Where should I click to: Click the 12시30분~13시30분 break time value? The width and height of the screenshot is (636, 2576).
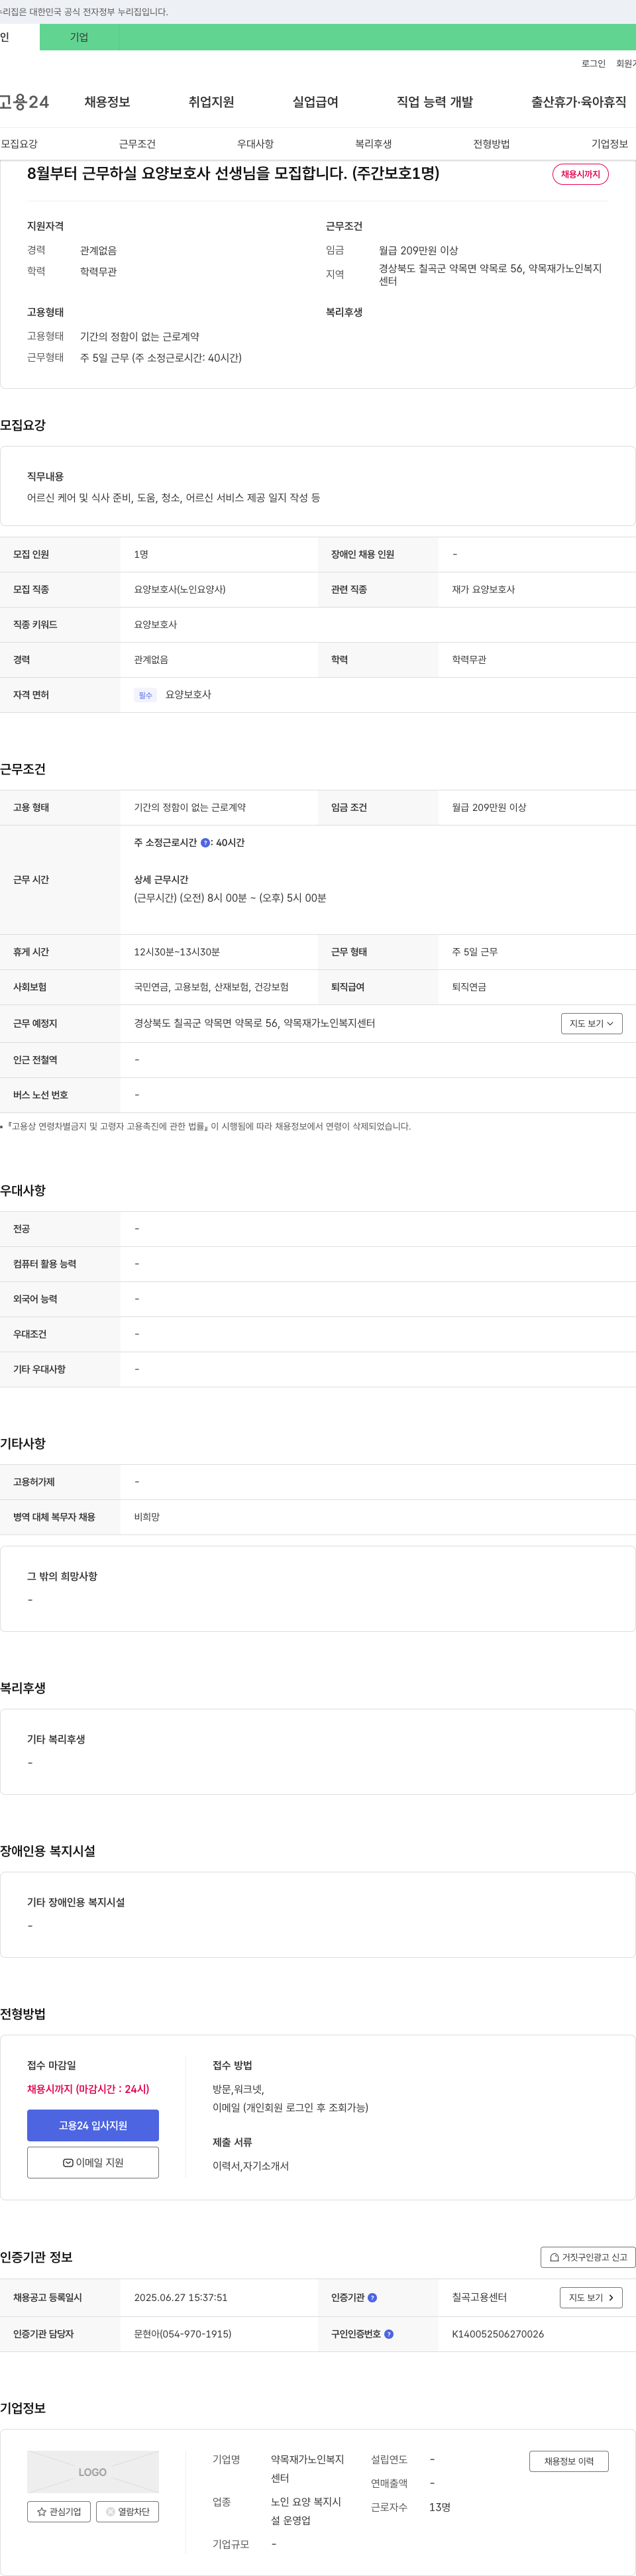click(x=177, y=952)
